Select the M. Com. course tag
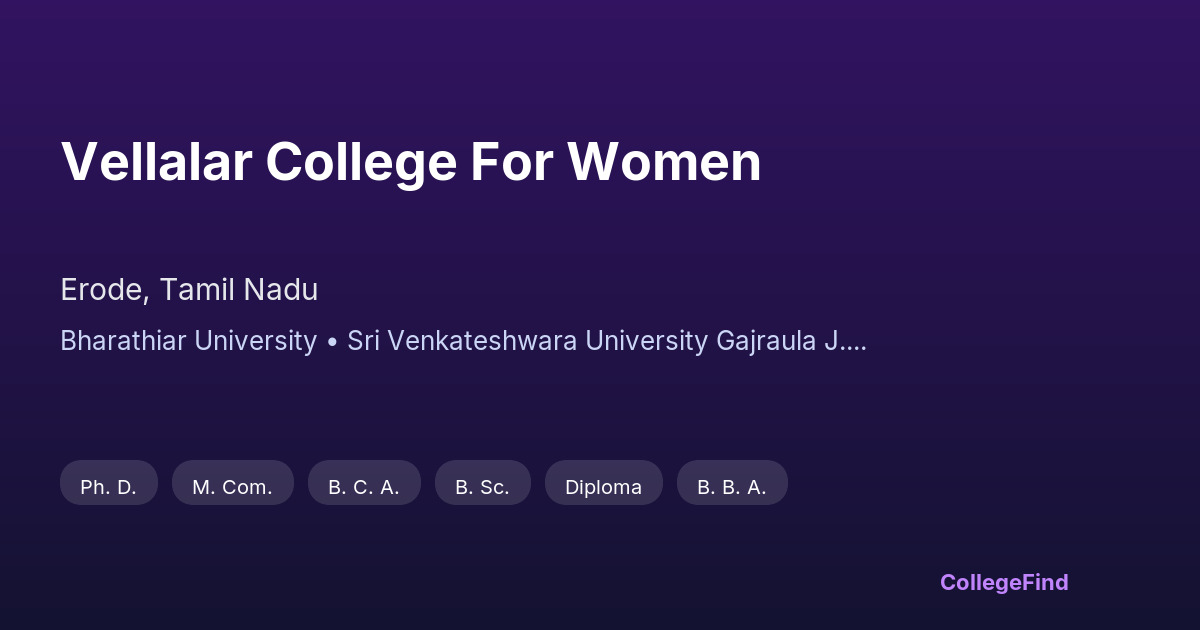The height and width of the screenshot is (630, 1200). [x=232, y=487]
